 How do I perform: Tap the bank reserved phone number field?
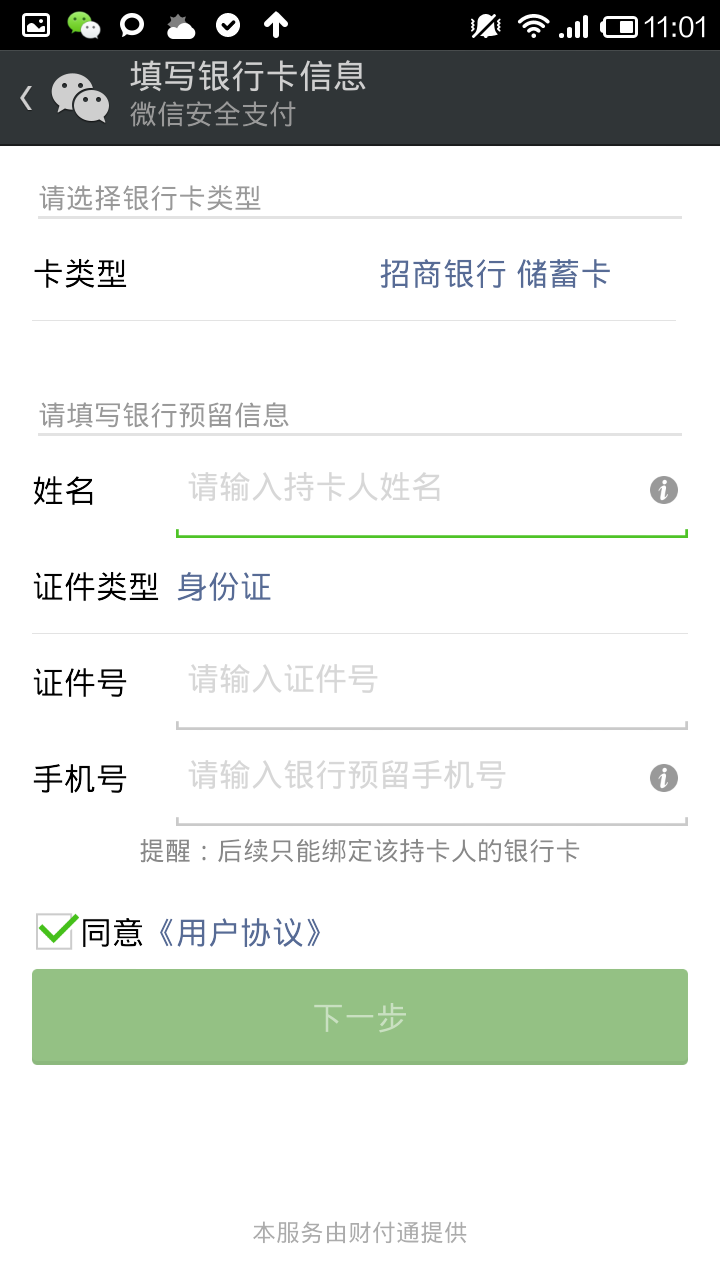coord(410,777)
